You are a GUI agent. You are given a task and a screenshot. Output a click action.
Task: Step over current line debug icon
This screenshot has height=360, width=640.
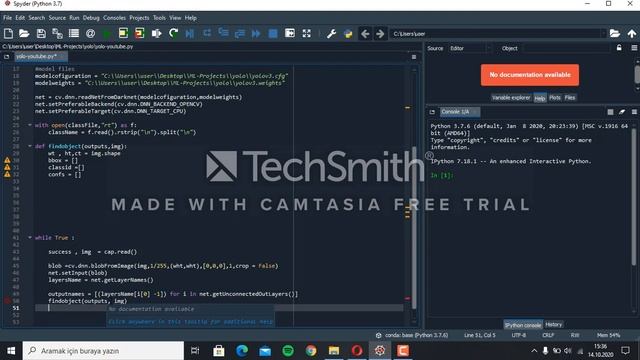coord(207,33)
